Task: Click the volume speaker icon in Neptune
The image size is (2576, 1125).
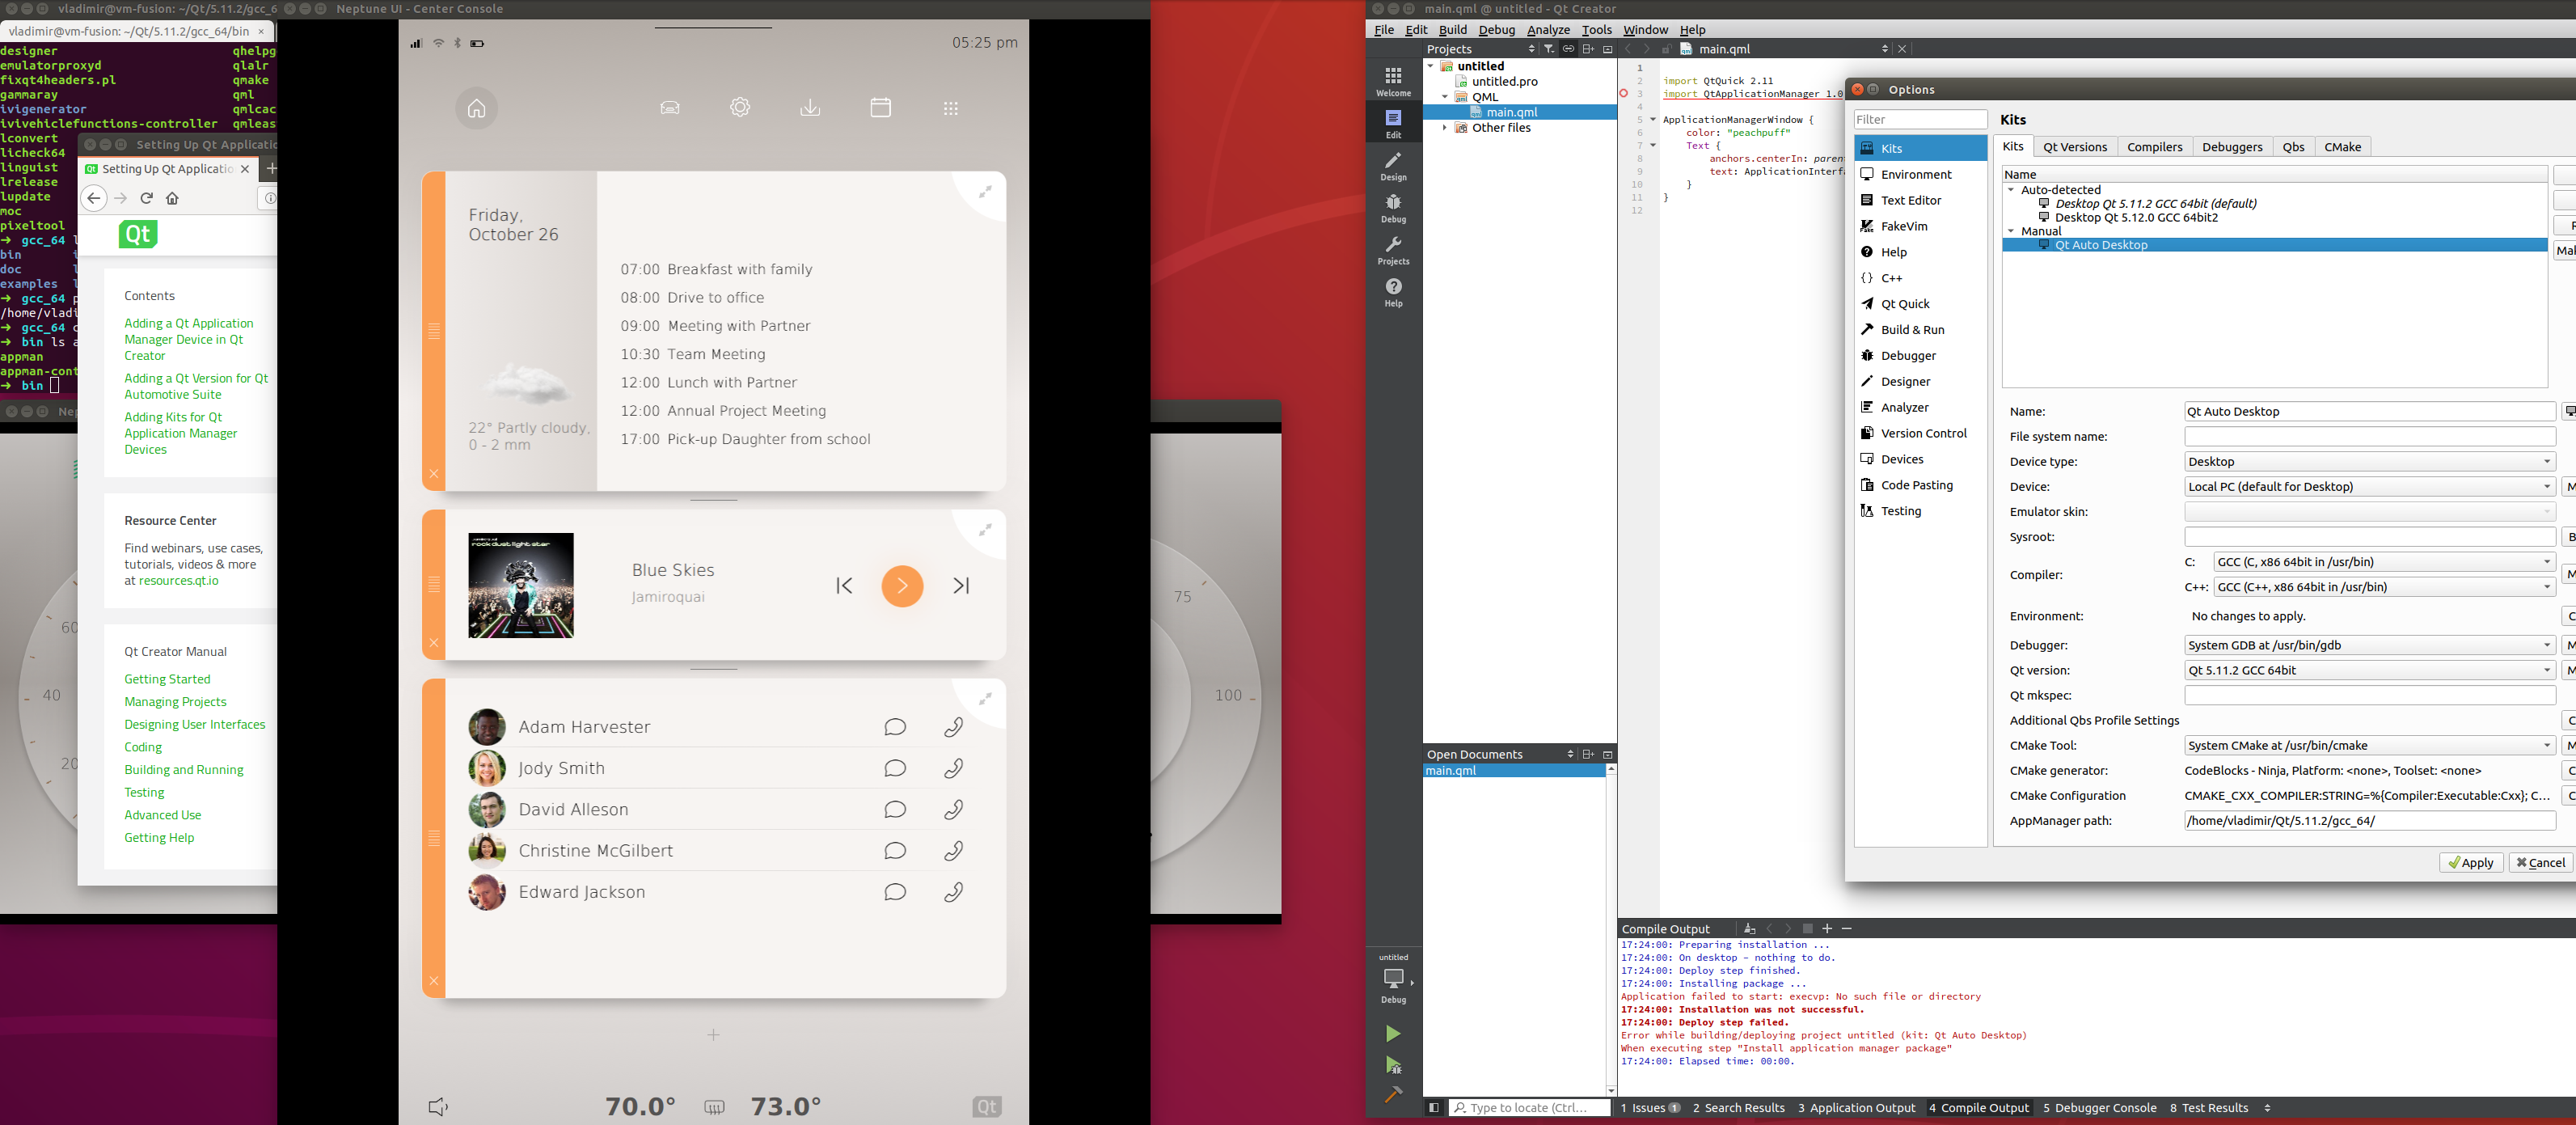Action: (438, 1106)
